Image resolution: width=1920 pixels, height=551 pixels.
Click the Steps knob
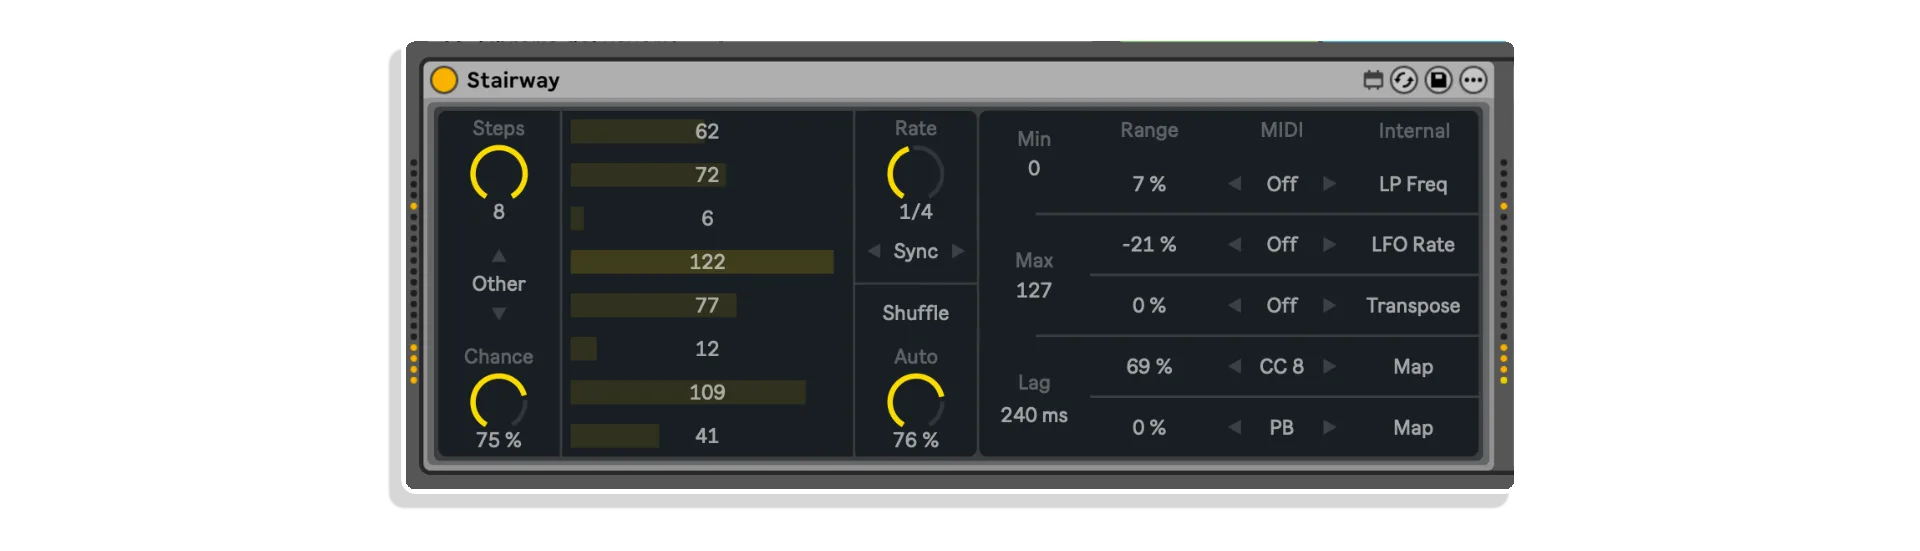499,173
